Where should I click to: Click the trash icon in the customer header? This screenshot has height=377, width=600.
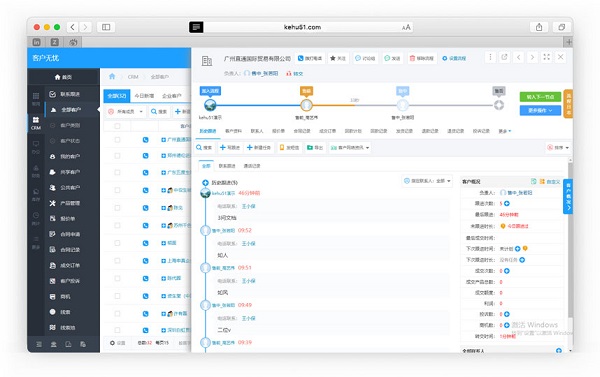coord(412,58)
